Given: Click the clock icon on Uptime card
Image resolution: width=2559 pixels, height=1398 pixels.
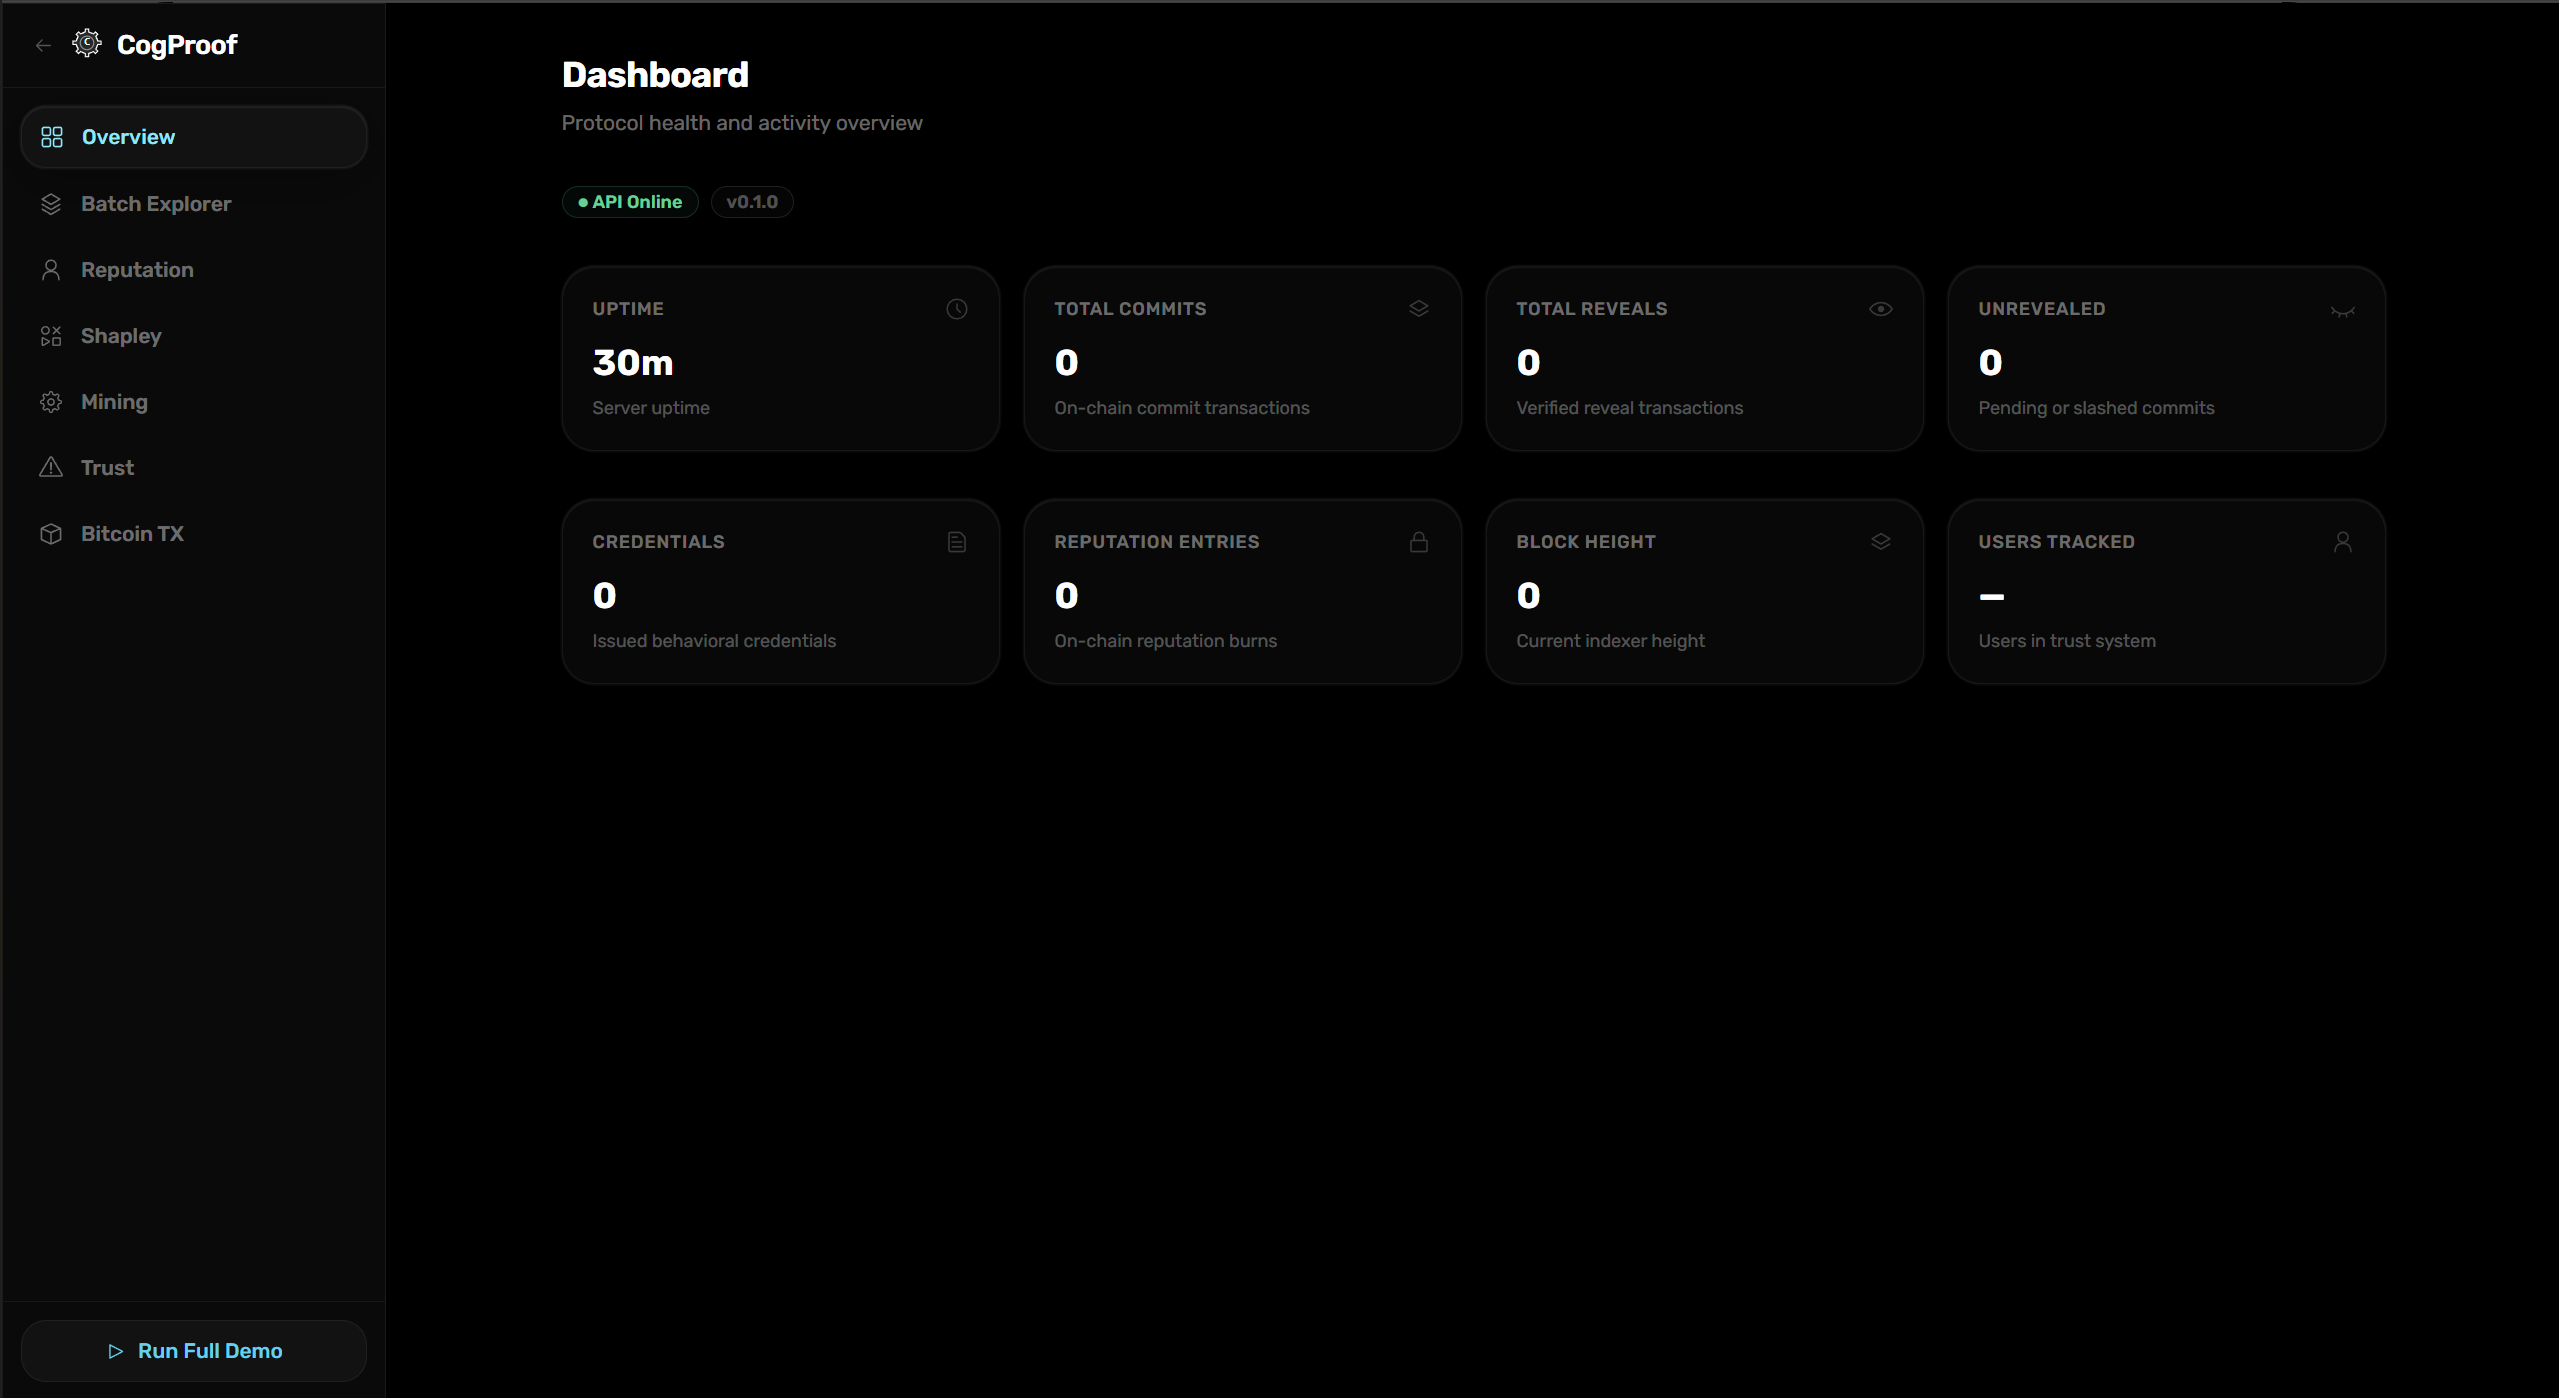Looking at the screenshot, I should 956,309.
